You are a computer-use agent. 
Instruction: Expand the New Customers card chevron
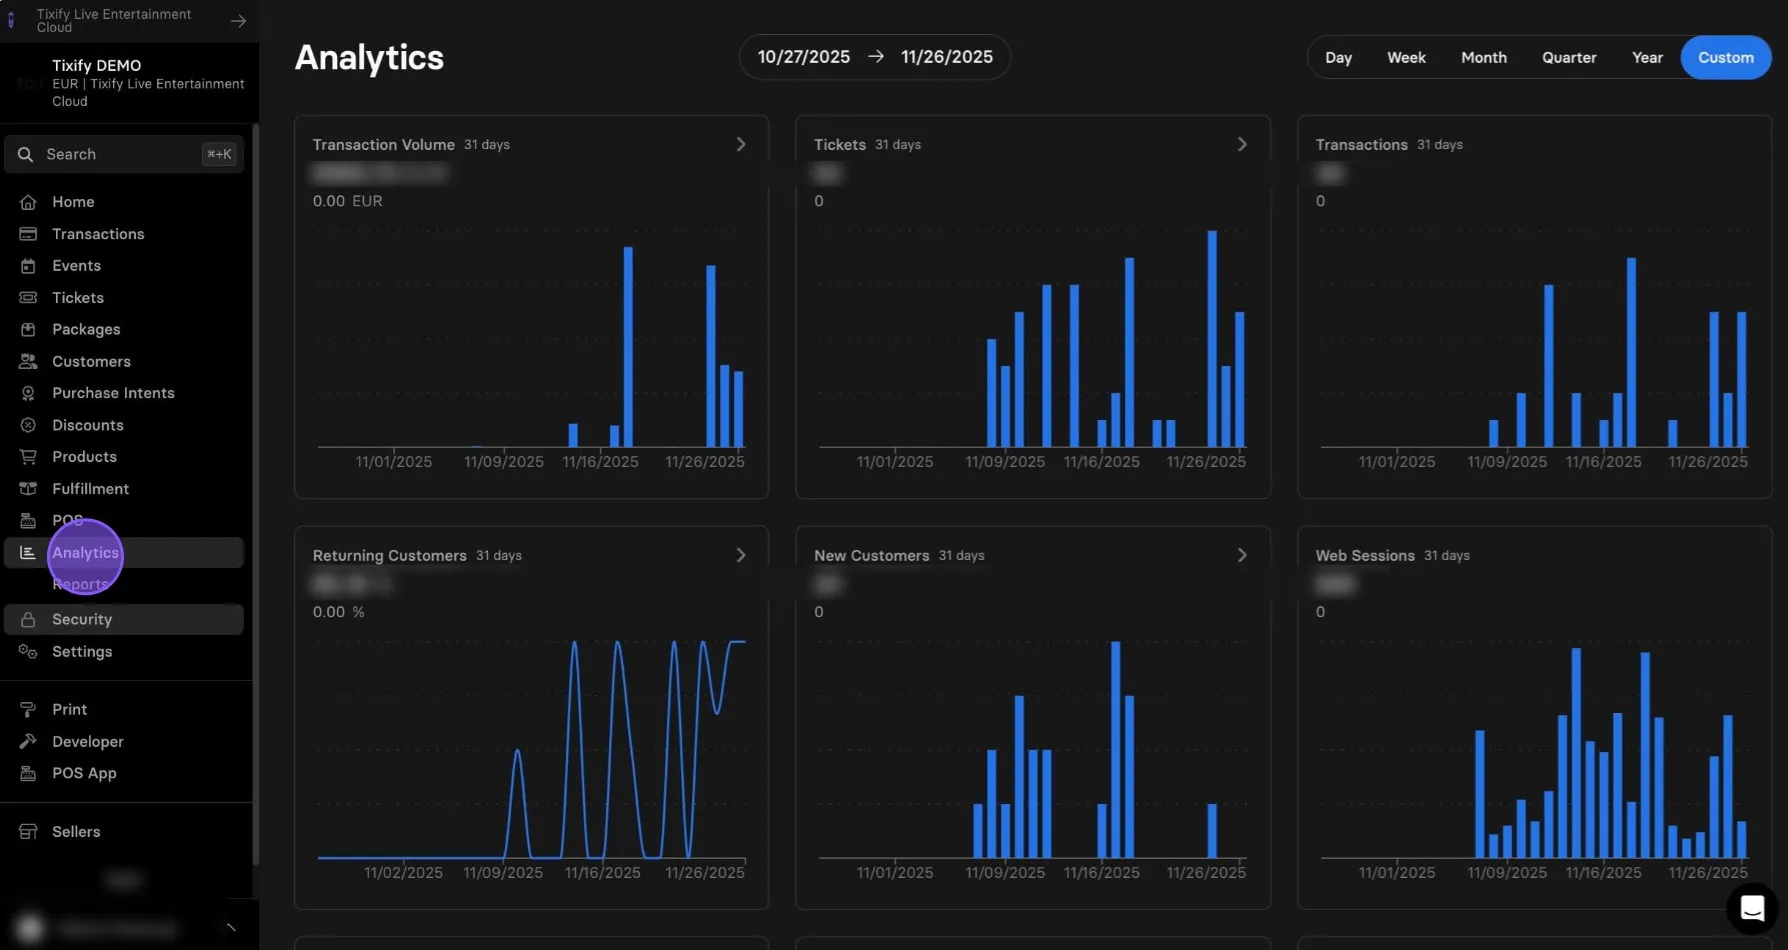(x=1242, y=555)
